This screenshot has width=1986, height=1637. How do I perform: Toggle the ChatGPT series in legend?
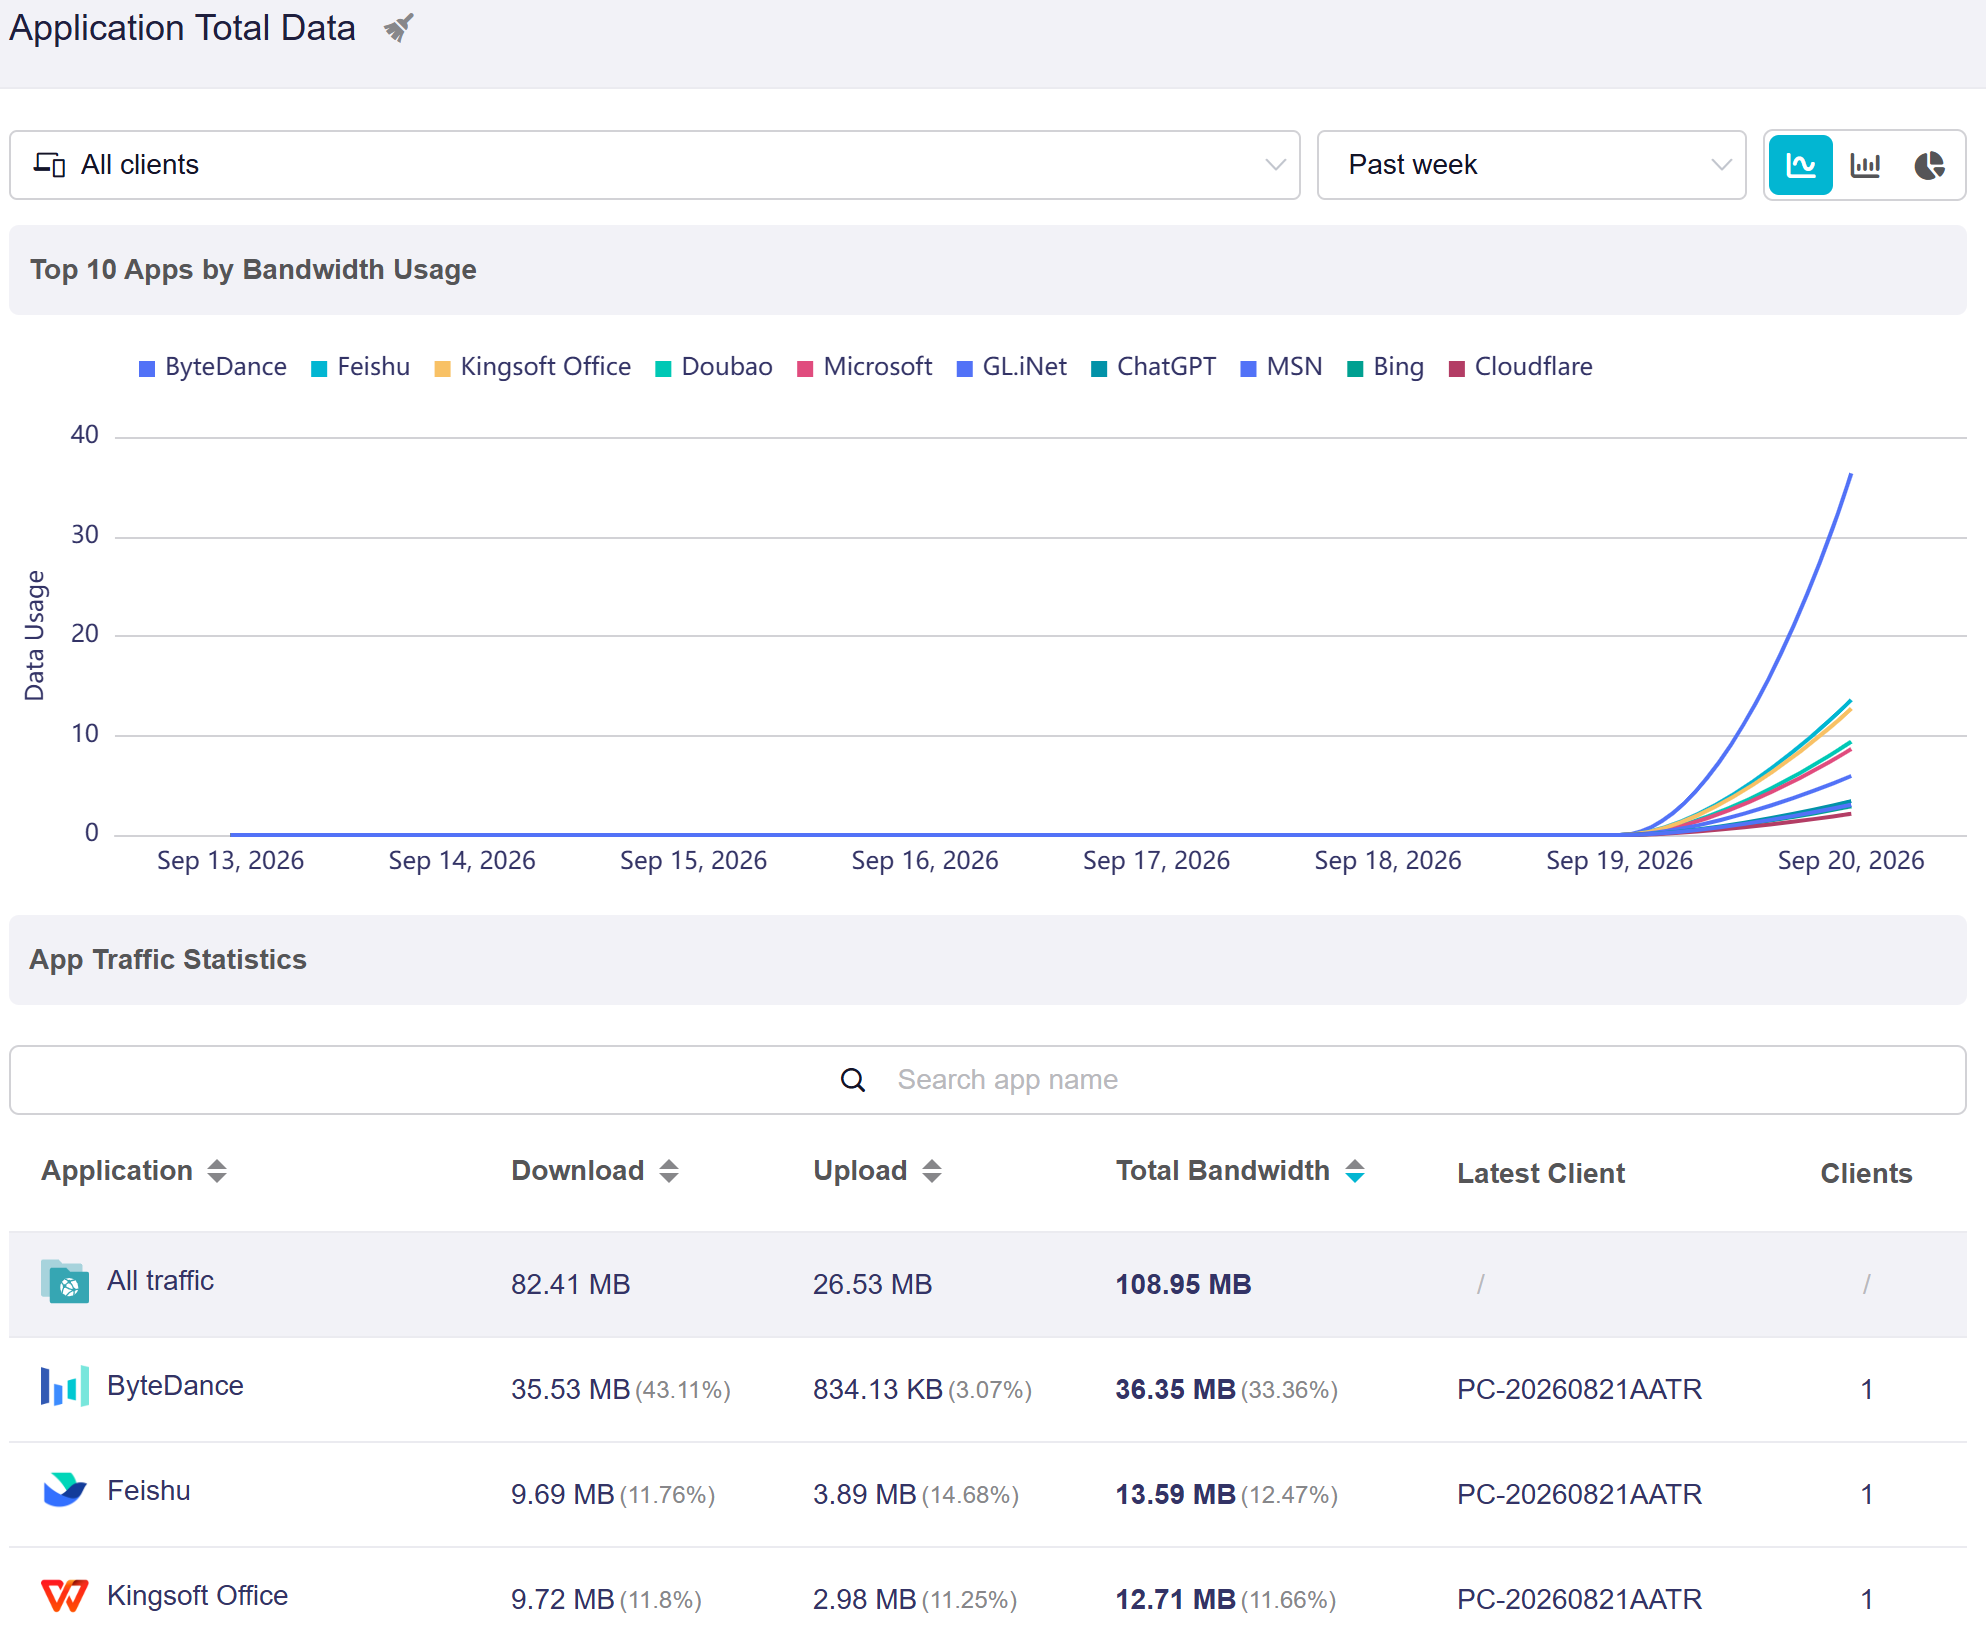1154,367
